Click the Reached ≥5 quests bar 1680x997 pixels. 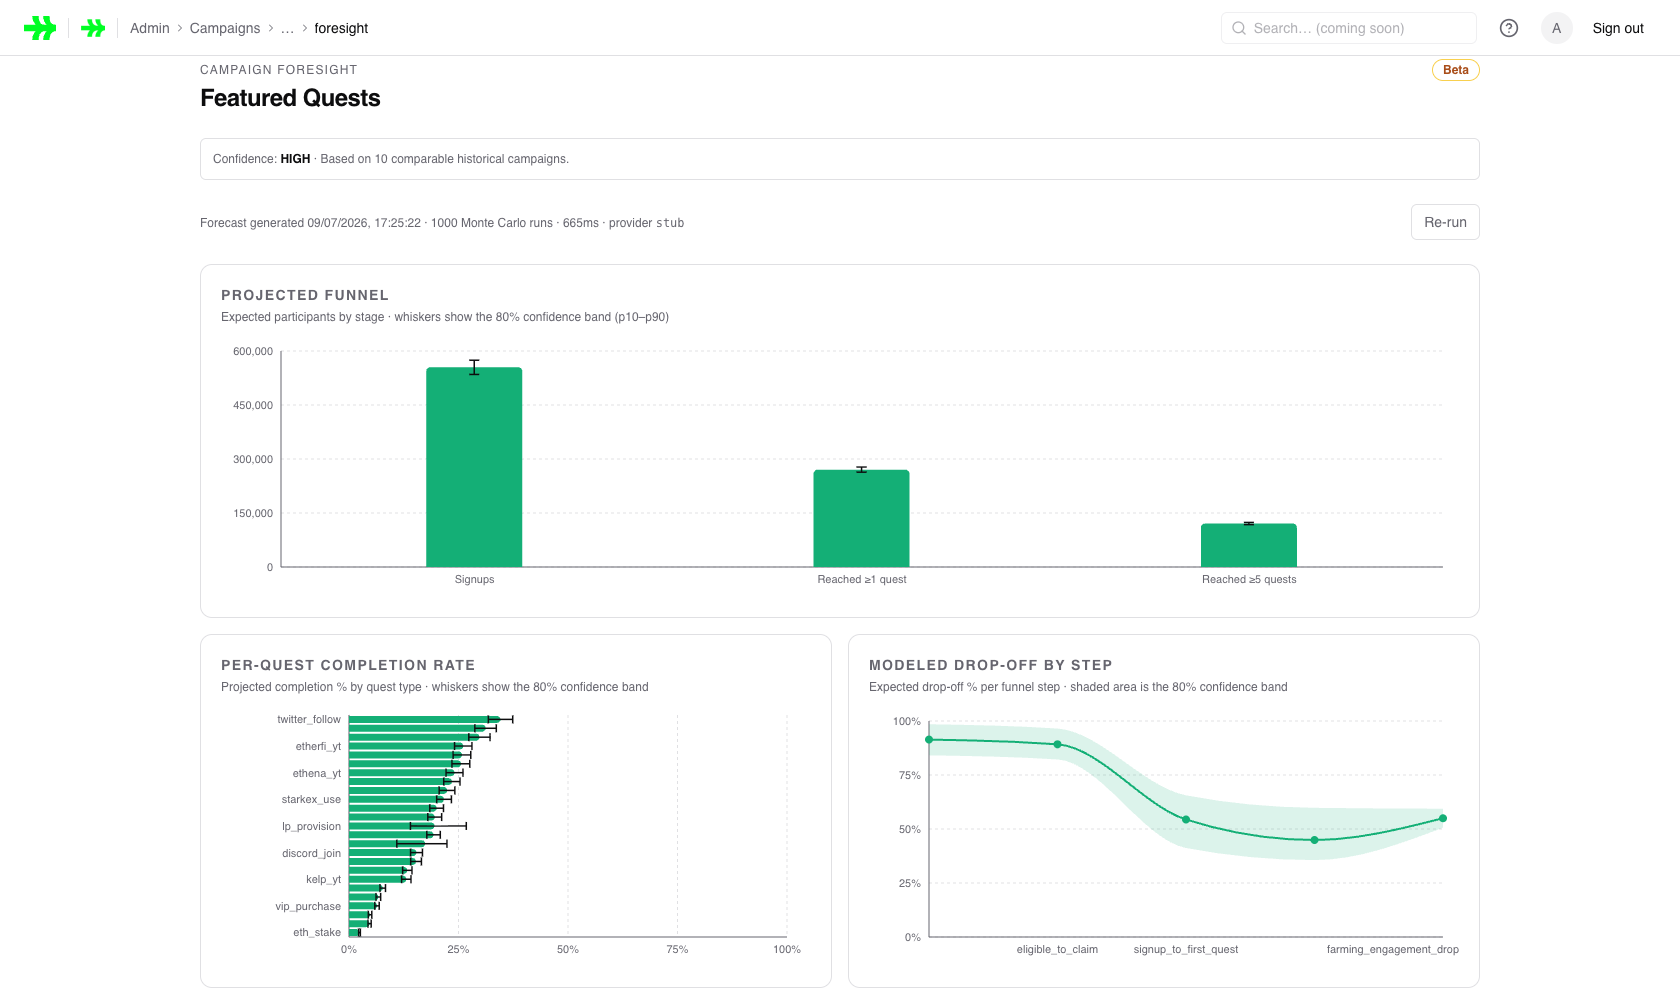pos(1249,545)
